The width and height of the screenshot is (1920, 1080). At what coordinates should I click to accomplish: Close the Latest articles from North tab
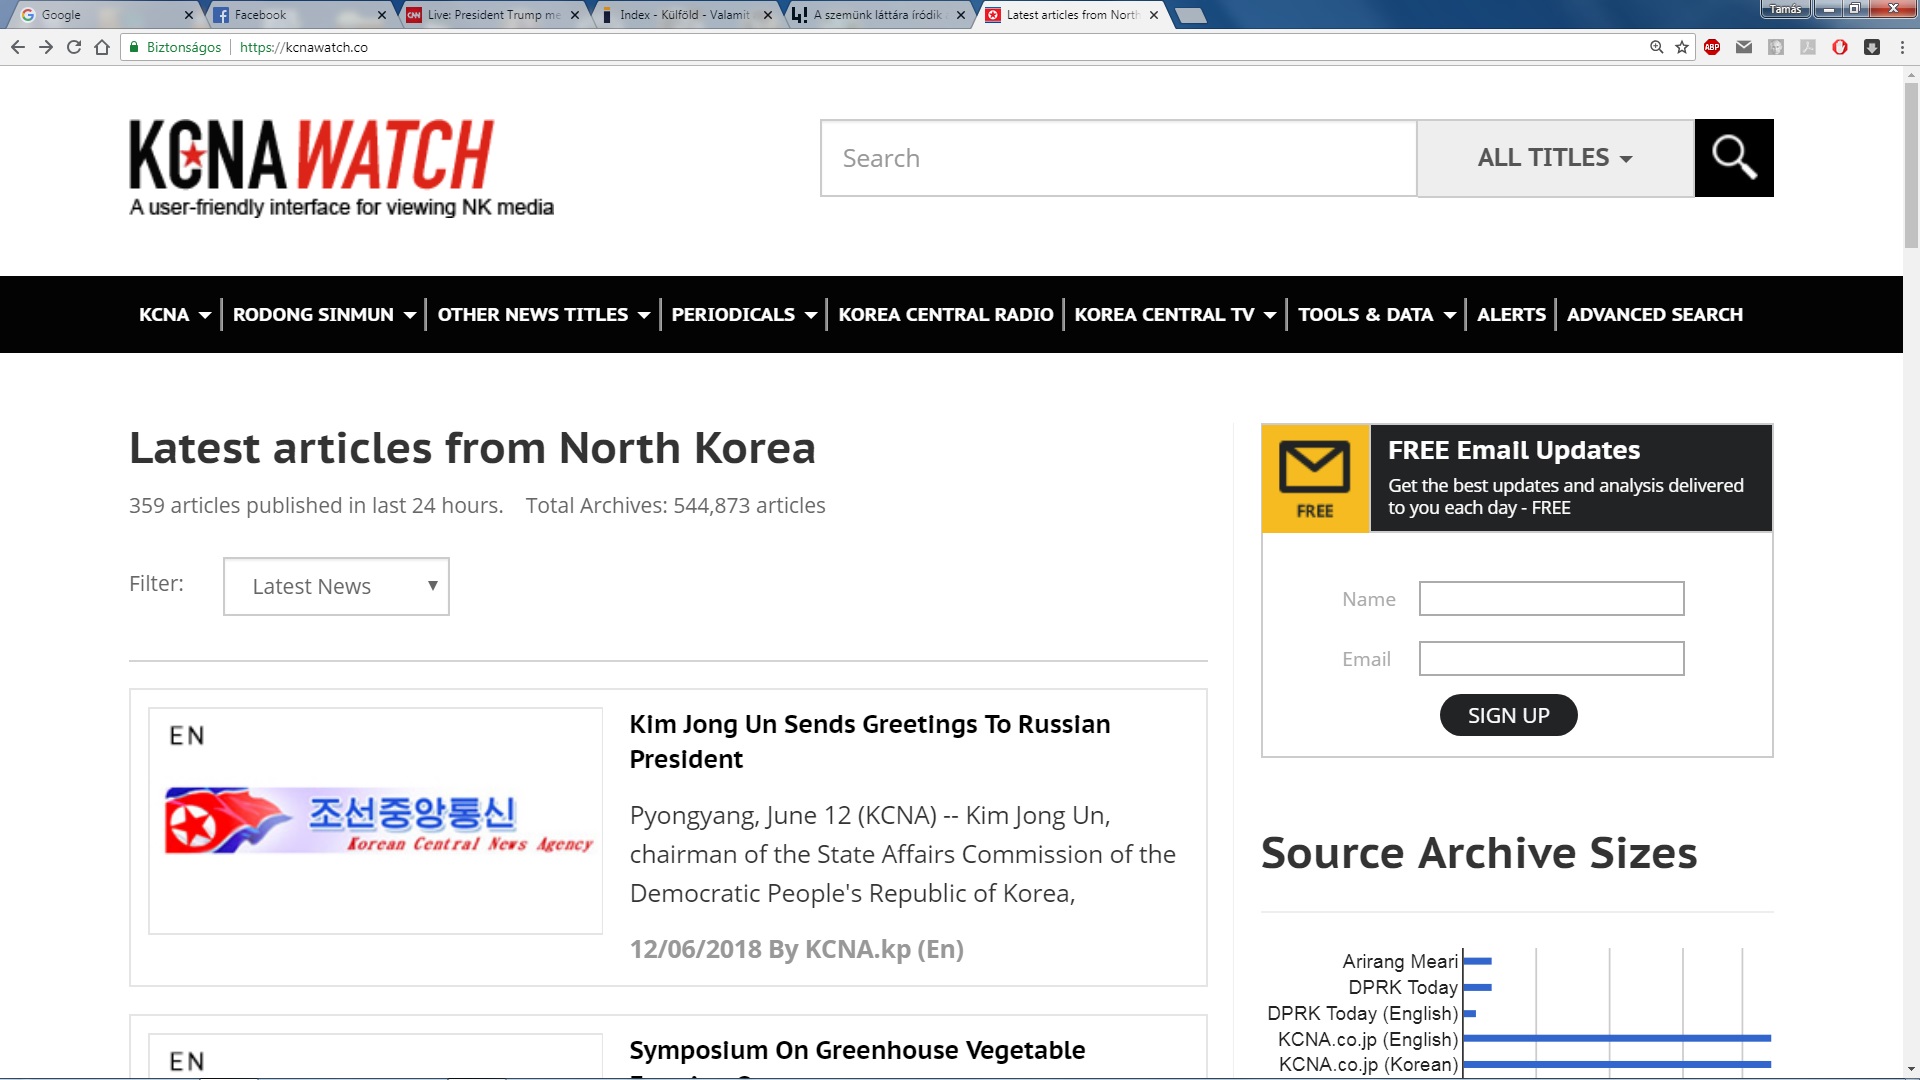pos(1154,15)
